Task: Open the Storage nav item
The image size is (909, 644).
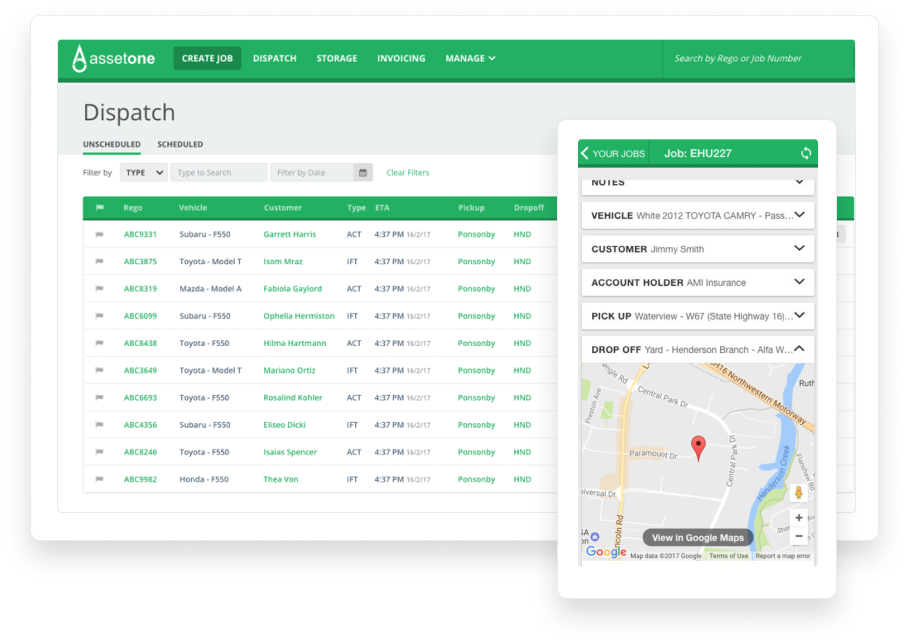Action: pos(337,59)
